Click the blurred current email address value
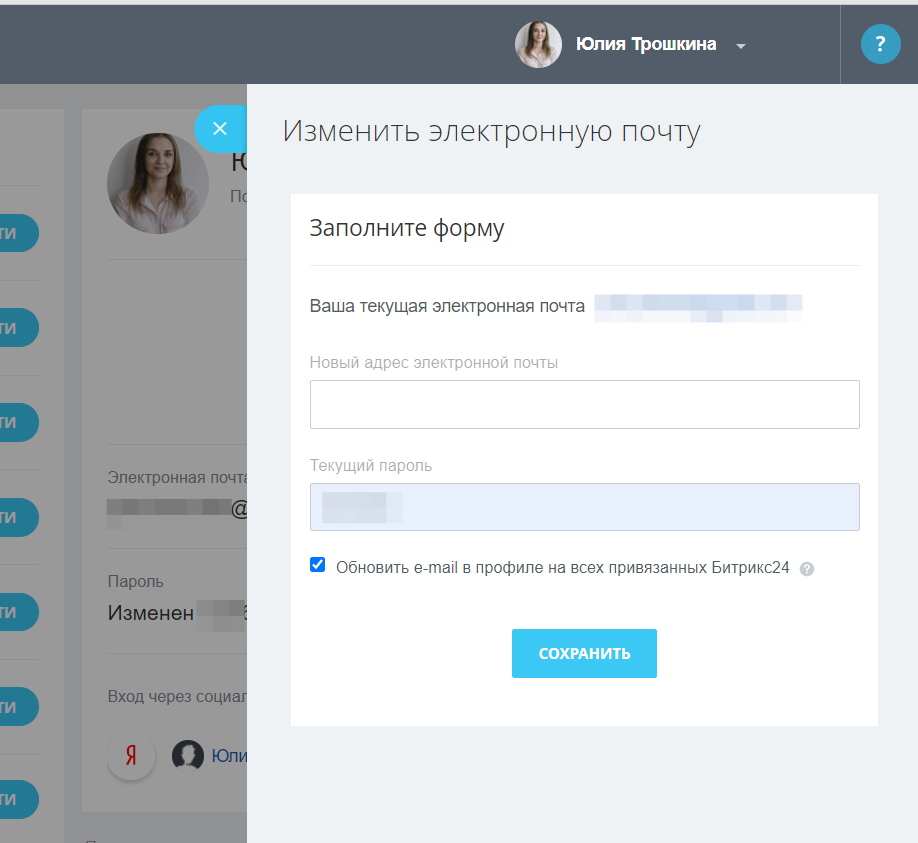Screen dimensions: 918x843 (x=698, y=306)
